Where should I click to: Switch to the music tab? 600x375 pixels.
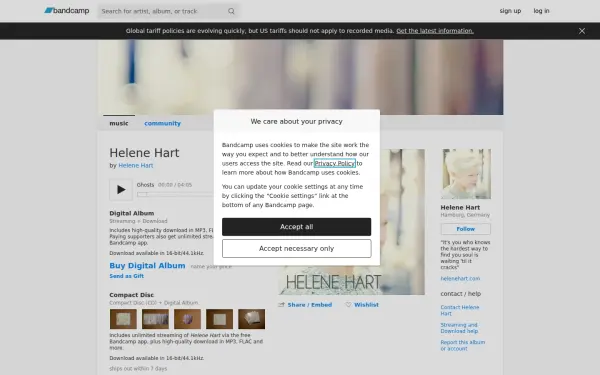(119, 123)
